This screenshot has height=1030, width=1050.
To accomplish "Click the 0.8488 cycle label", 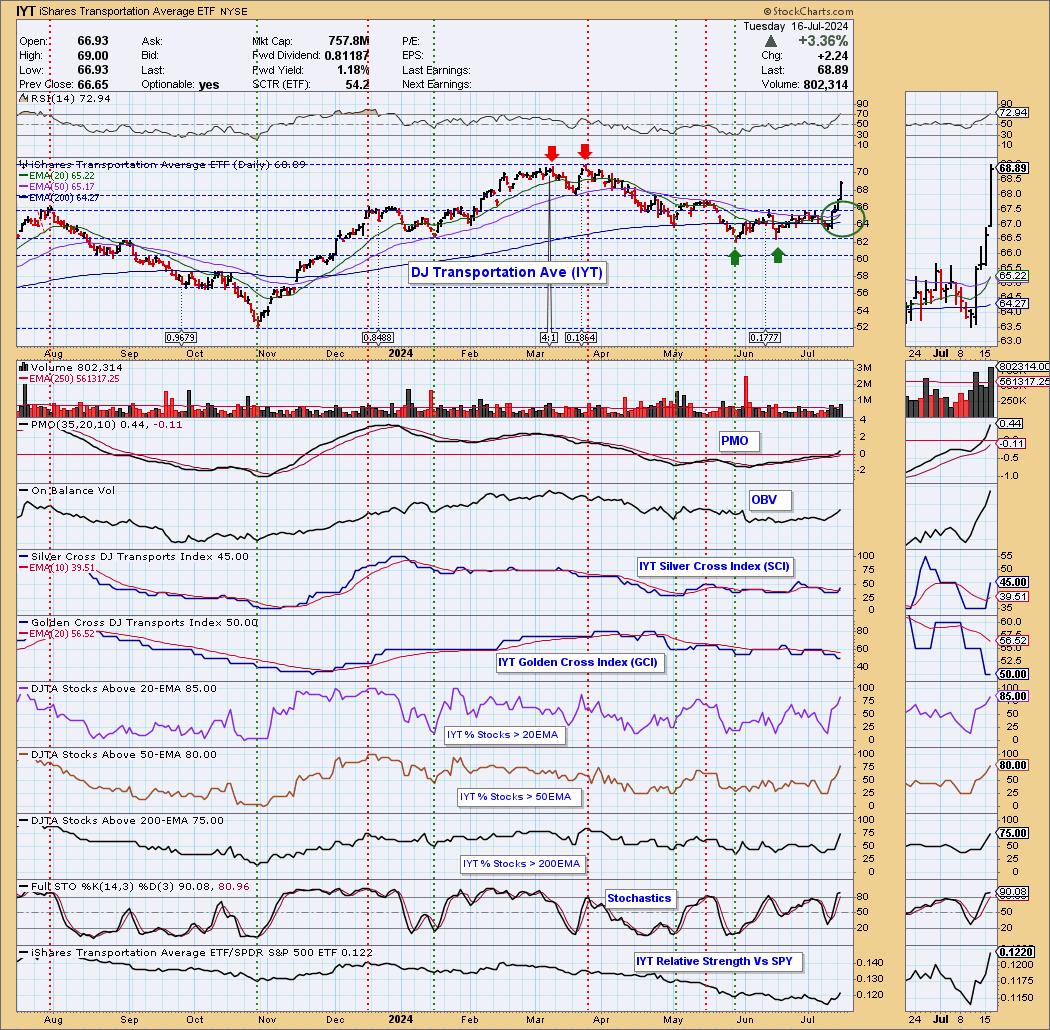I will tap(378, 338).
